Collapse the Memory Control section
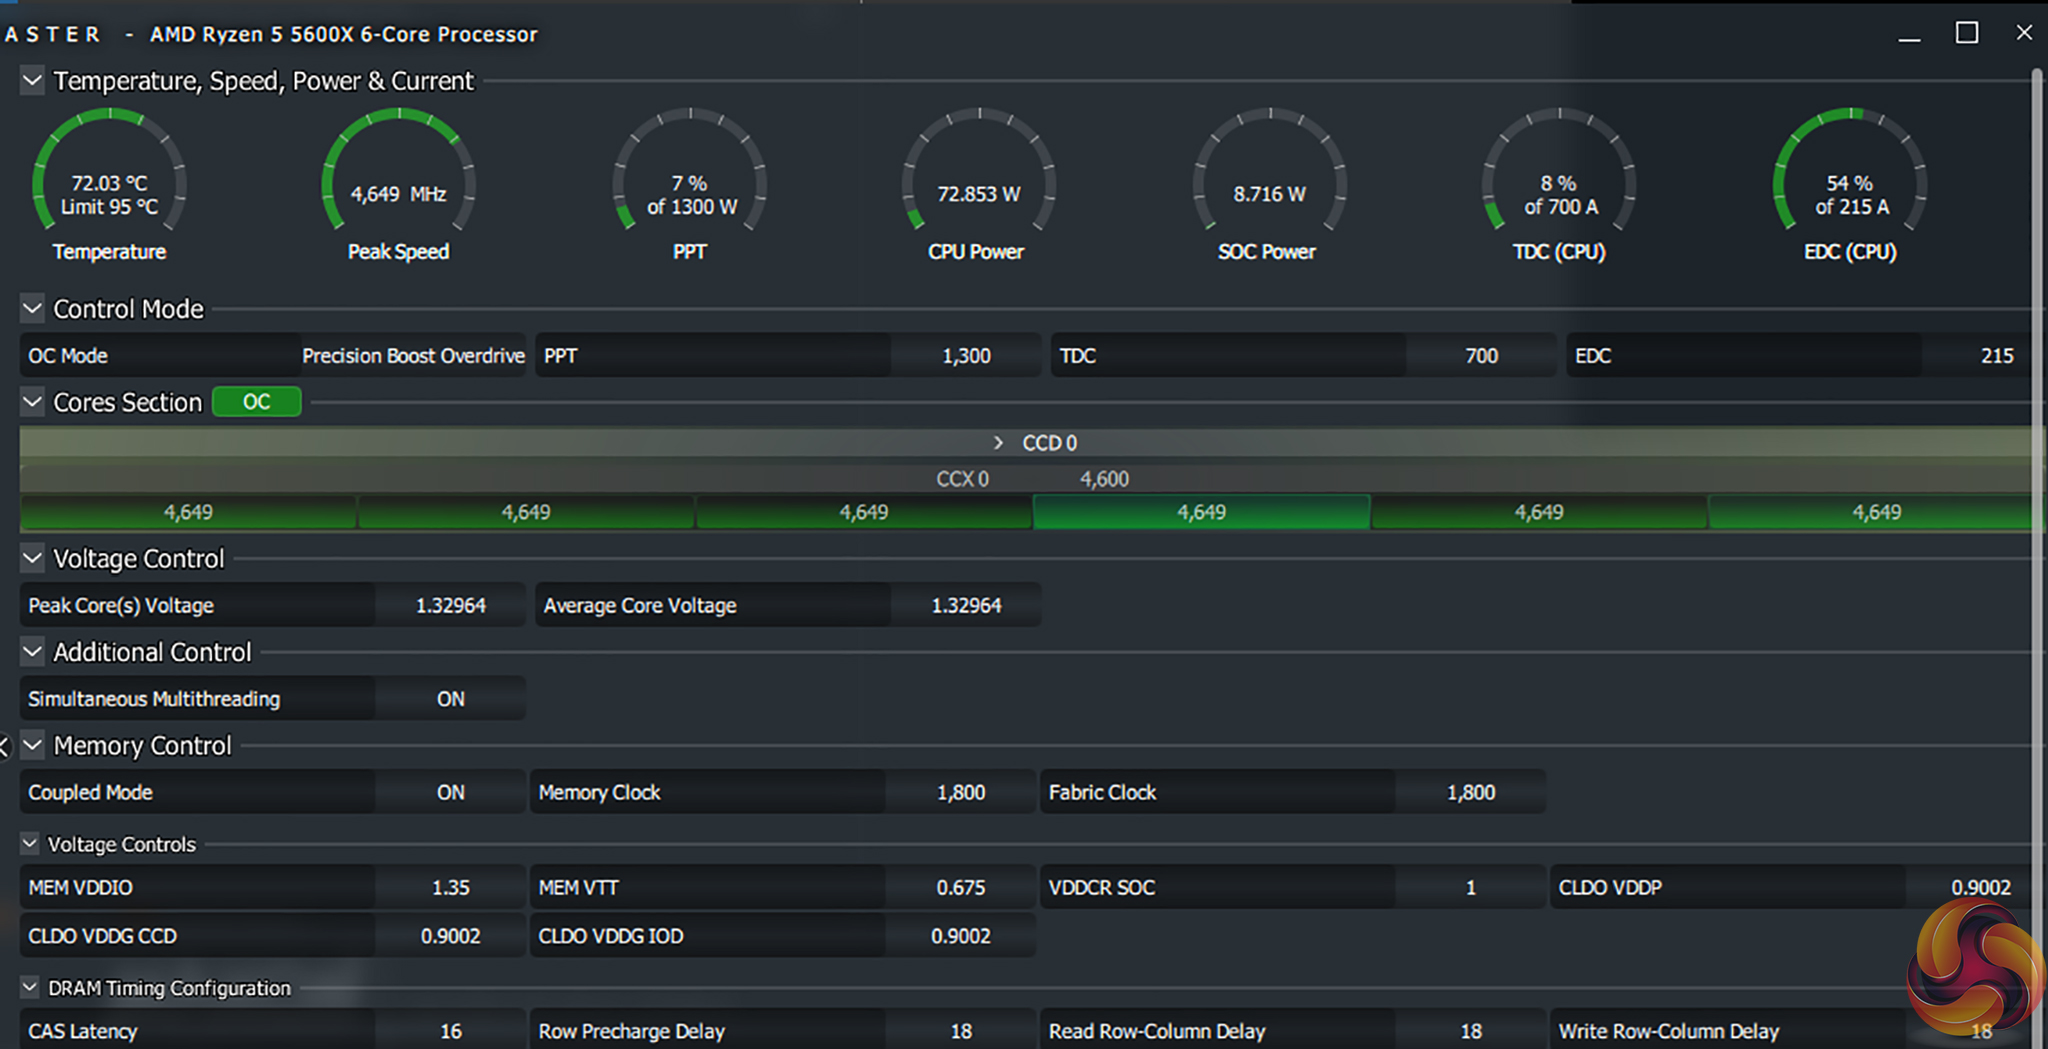This screenshot has height=1049, width=2048. (32, 745)
